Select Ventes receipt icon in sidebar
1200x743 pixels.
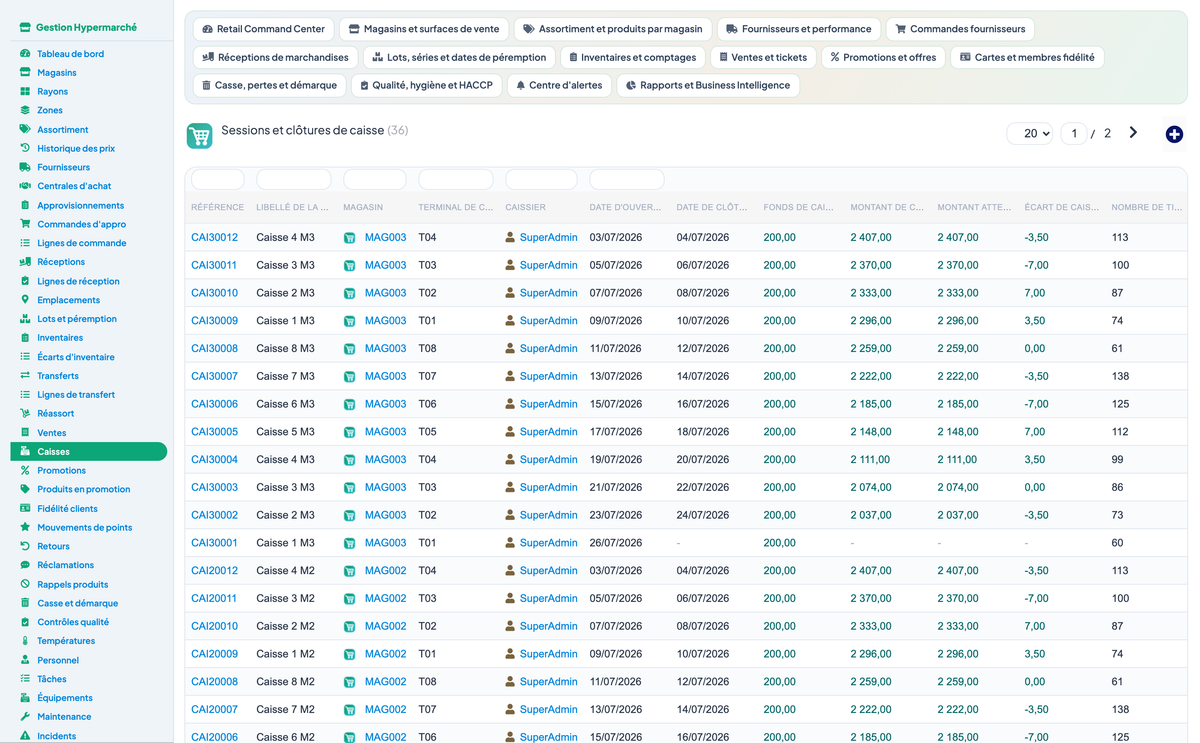tap(25, 432)
